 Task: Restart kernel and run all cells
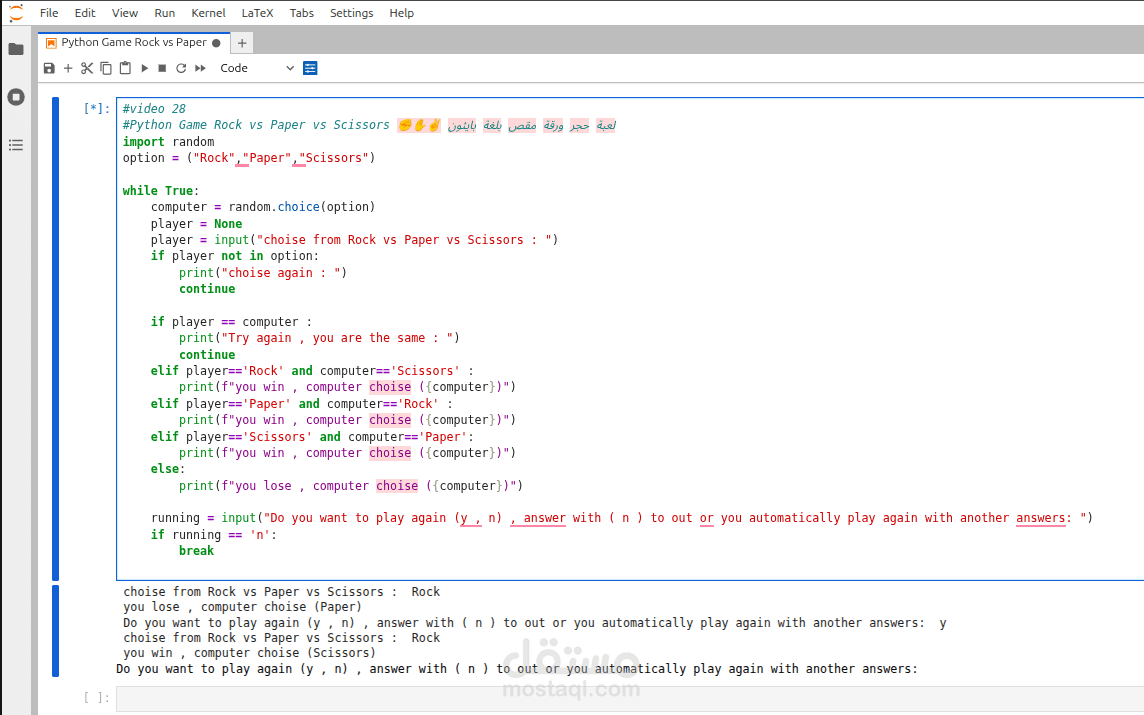[x=201, y=68]
